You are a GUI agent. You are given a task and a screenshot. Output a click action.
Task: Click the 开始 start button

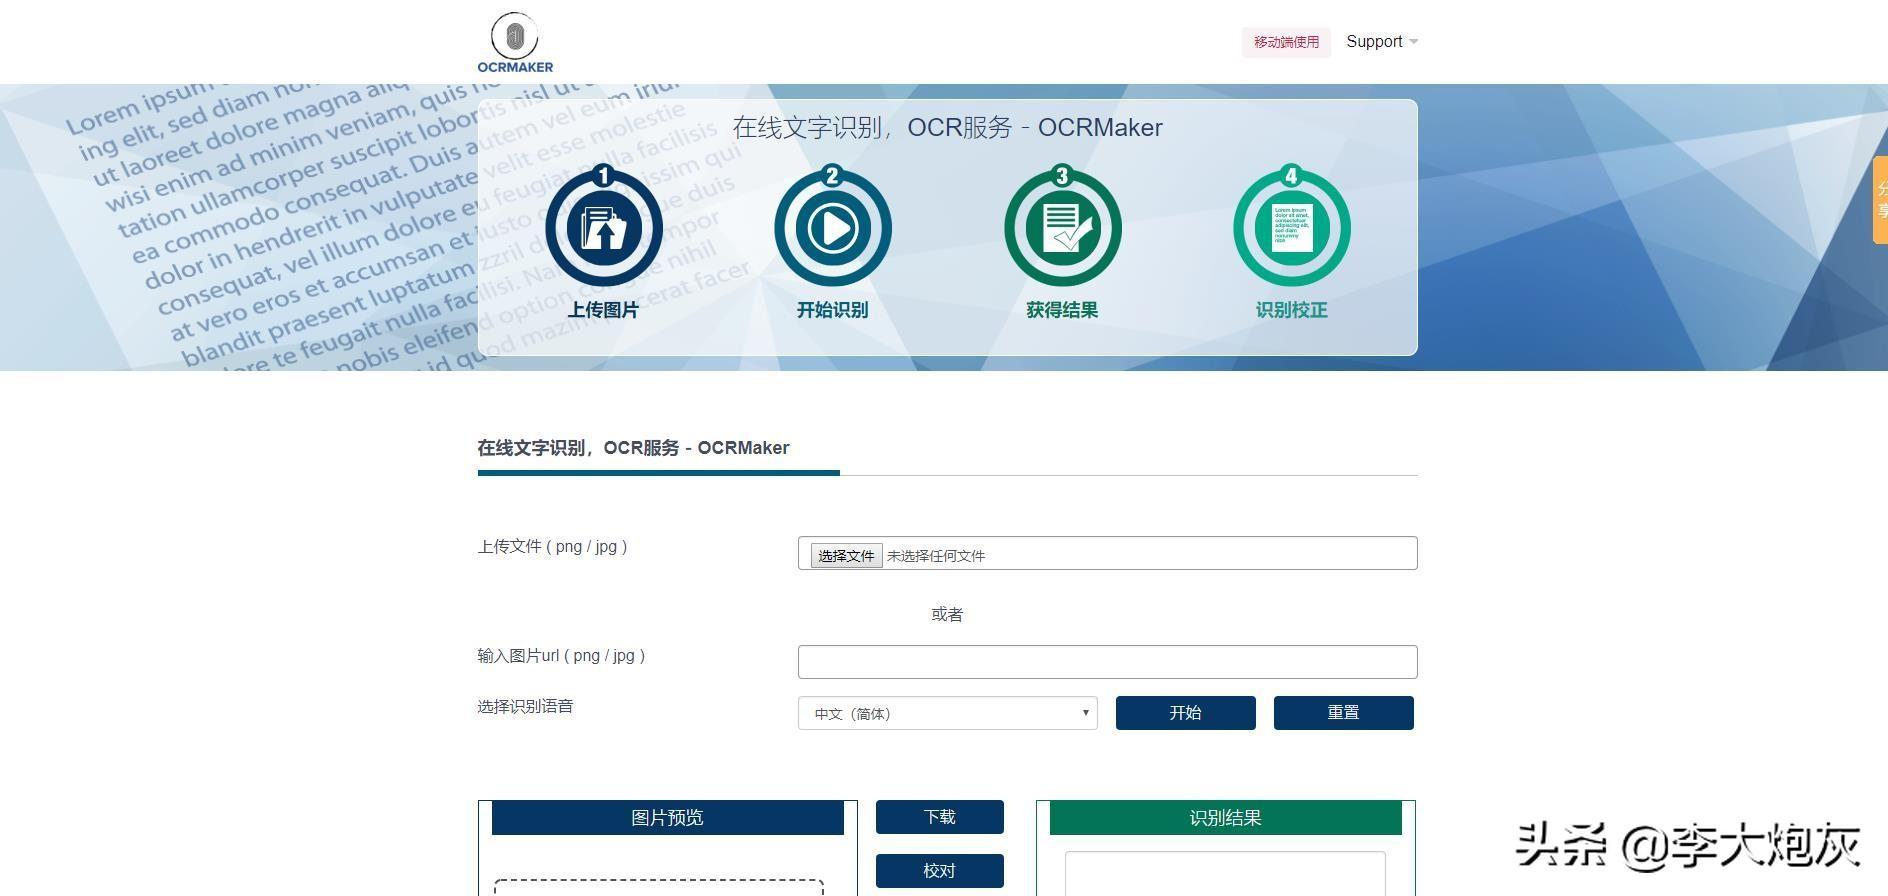(1186, 713)
